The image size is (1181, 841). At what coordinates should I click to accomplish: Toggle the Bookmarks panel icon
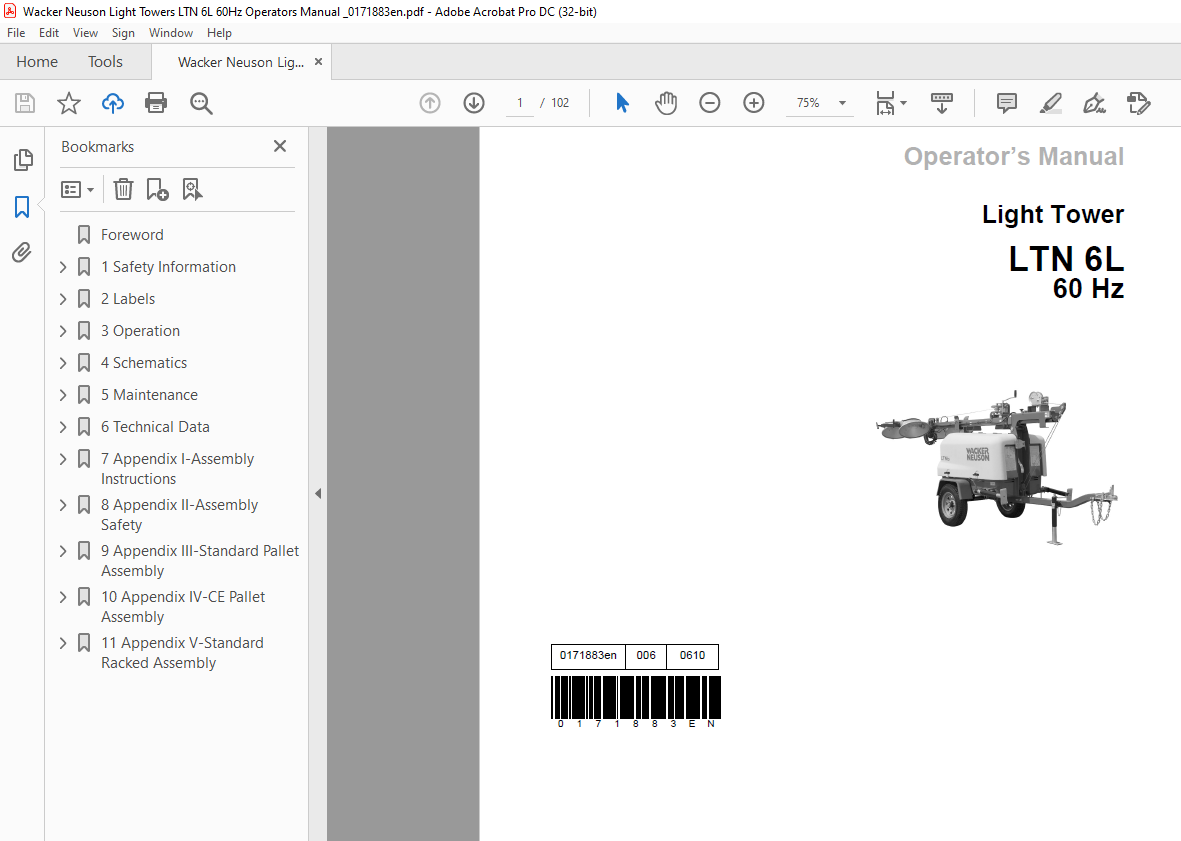pyautogui.click(x=22, y=207)
